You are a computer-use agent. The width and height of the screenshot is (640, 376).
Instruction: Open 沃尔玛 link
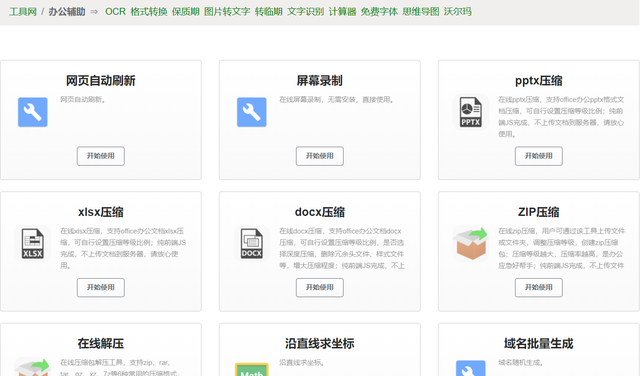[x=458, y=11]
